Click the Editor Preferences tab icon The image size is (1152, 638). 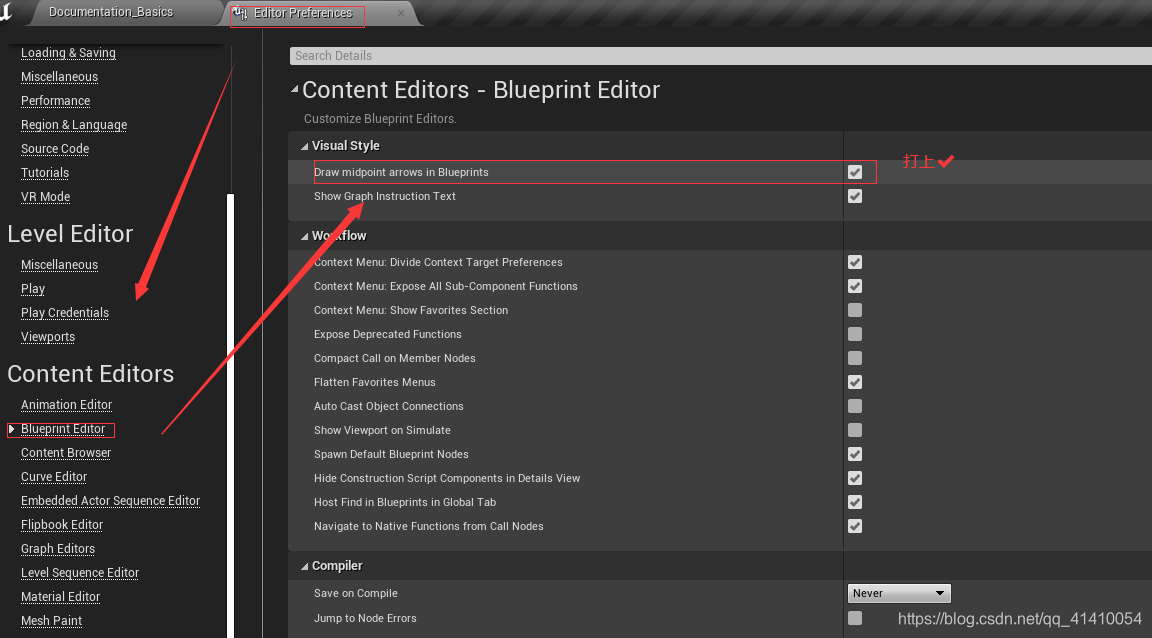[x=240, y=13]
